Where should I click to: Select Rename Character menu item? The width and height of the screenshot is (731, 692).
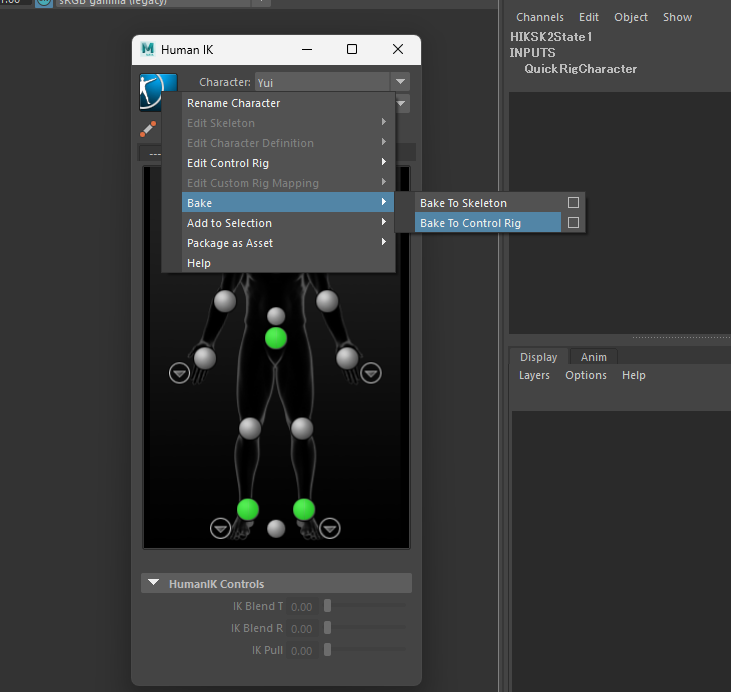(288, 103)
